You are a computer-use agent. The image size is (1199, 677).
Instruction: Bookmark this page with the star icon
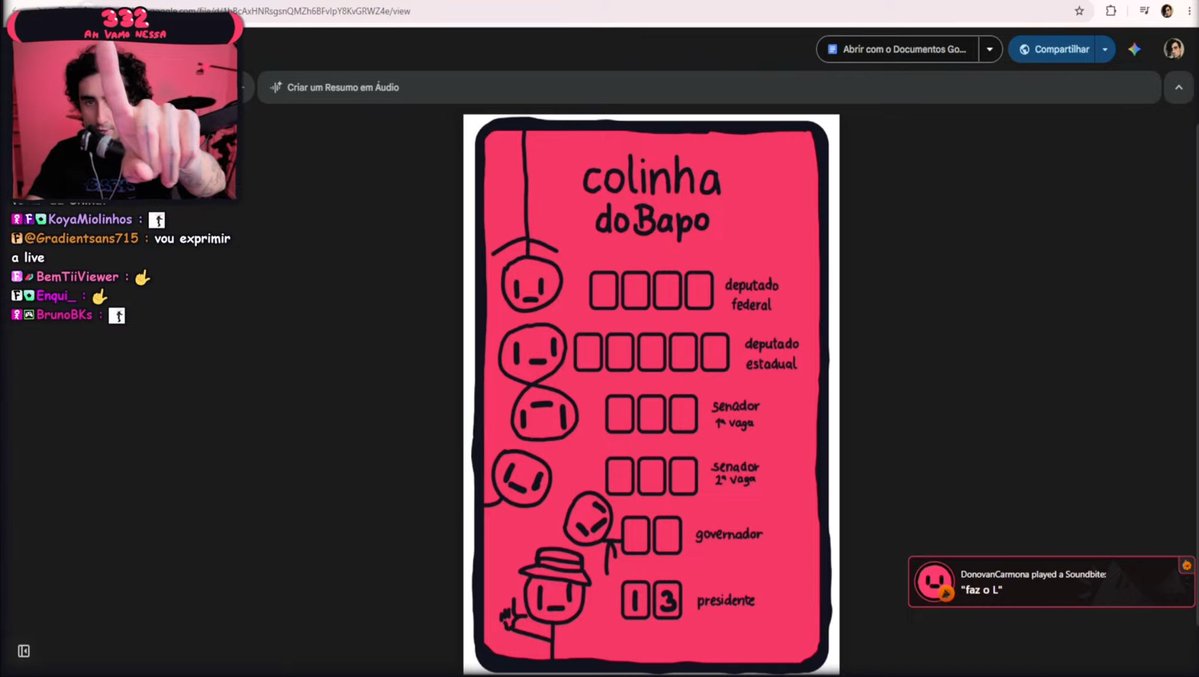point(1079,11)
